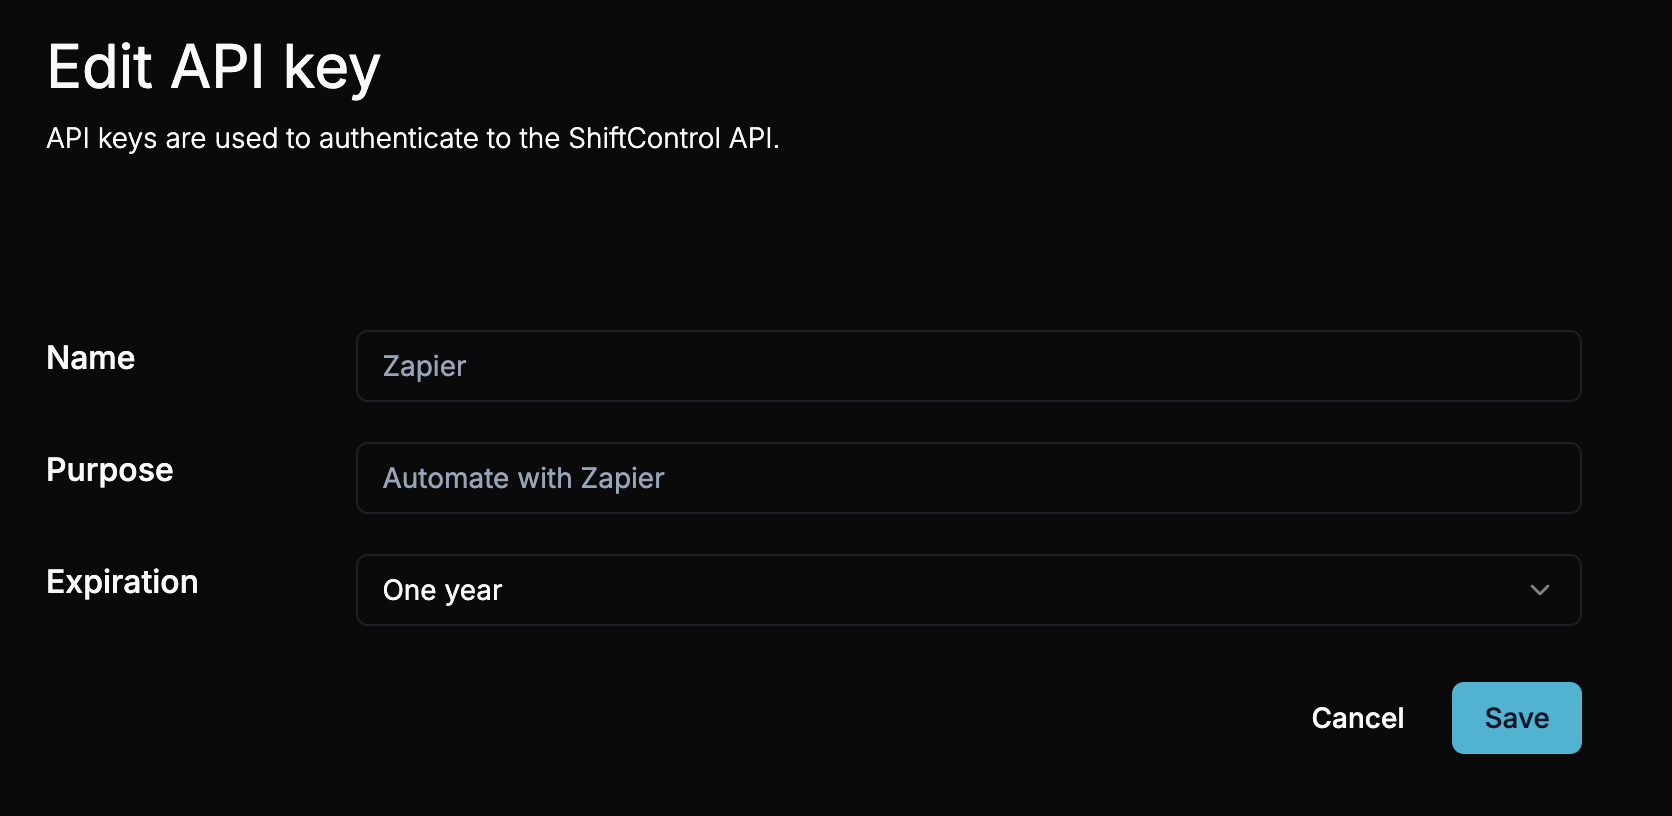Click the empty right side of Purpose field
This screenshot has height=816, width=1672.
click(x=1300, y=478)
